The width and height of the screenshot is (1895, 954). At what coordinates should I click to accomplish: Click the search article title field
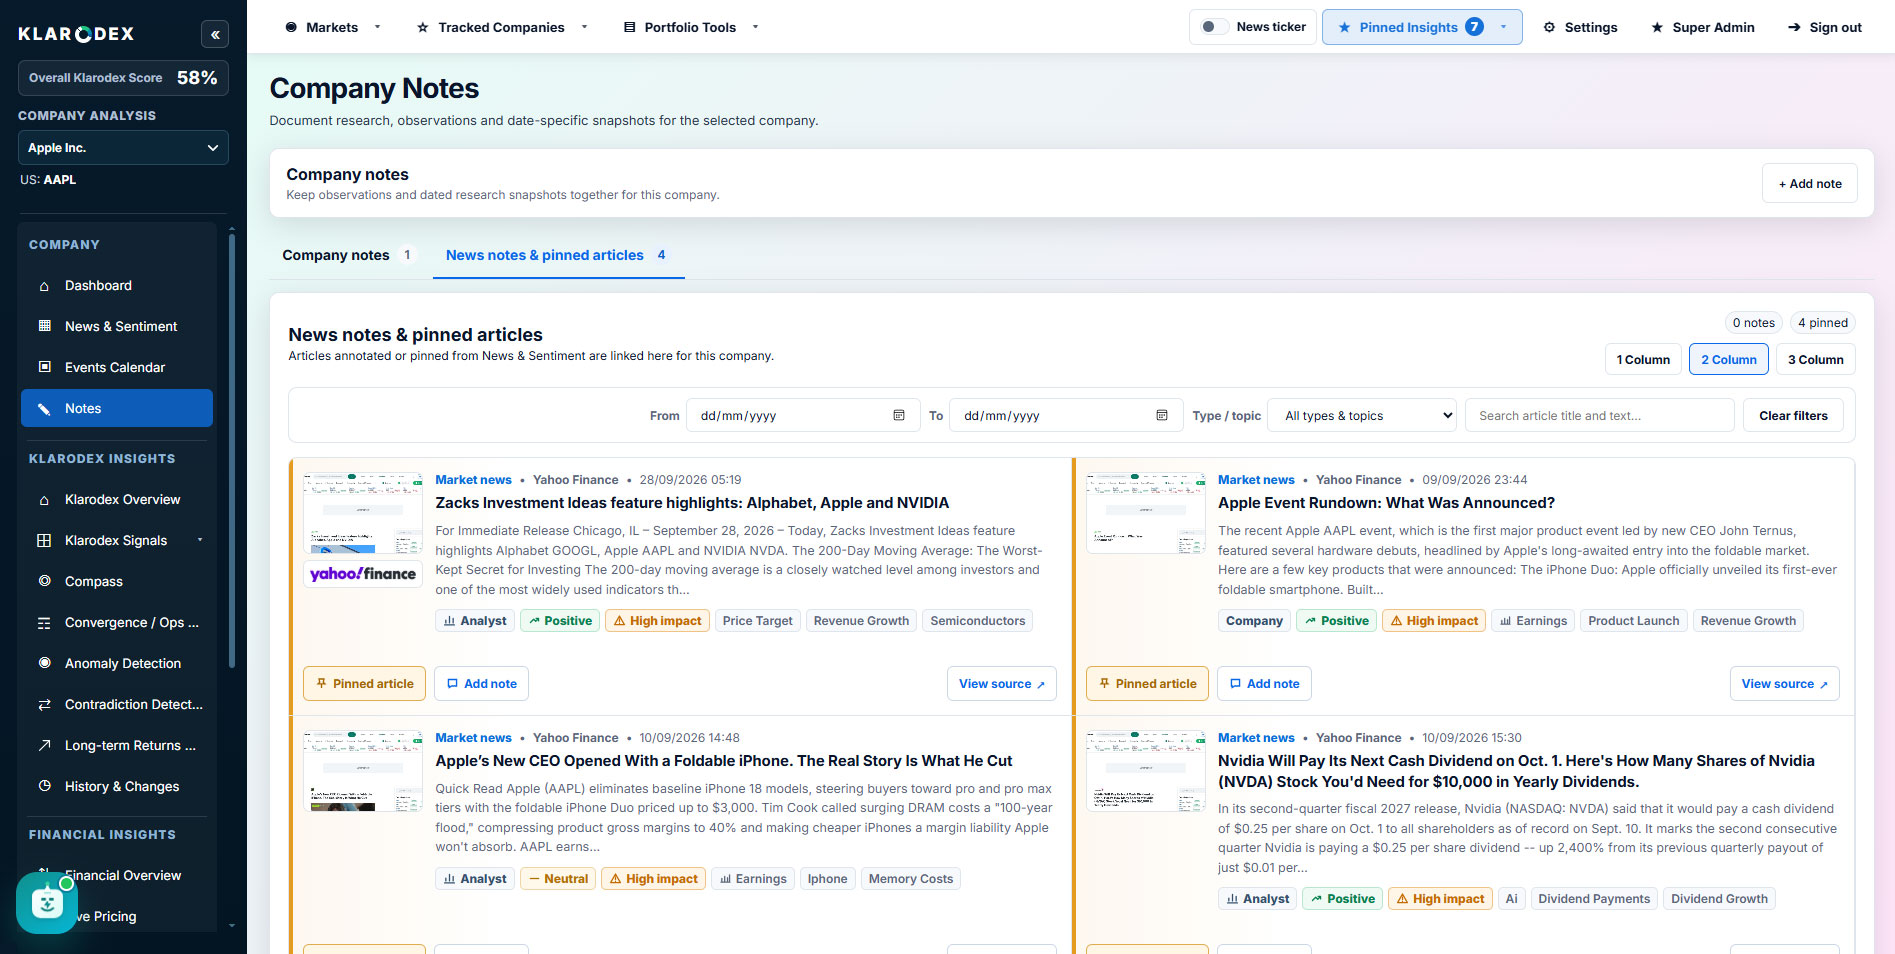click(x=1599, y=415)
